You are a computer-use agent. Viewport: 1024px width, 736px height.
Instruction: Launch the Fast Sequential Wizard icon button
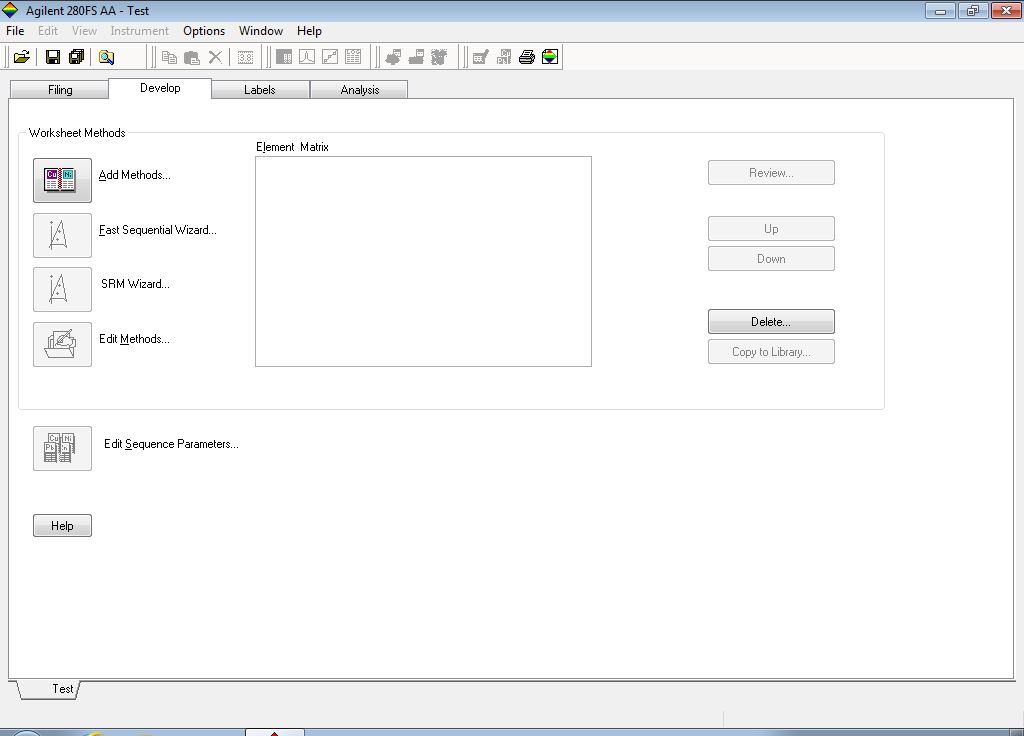pos(62,235)
